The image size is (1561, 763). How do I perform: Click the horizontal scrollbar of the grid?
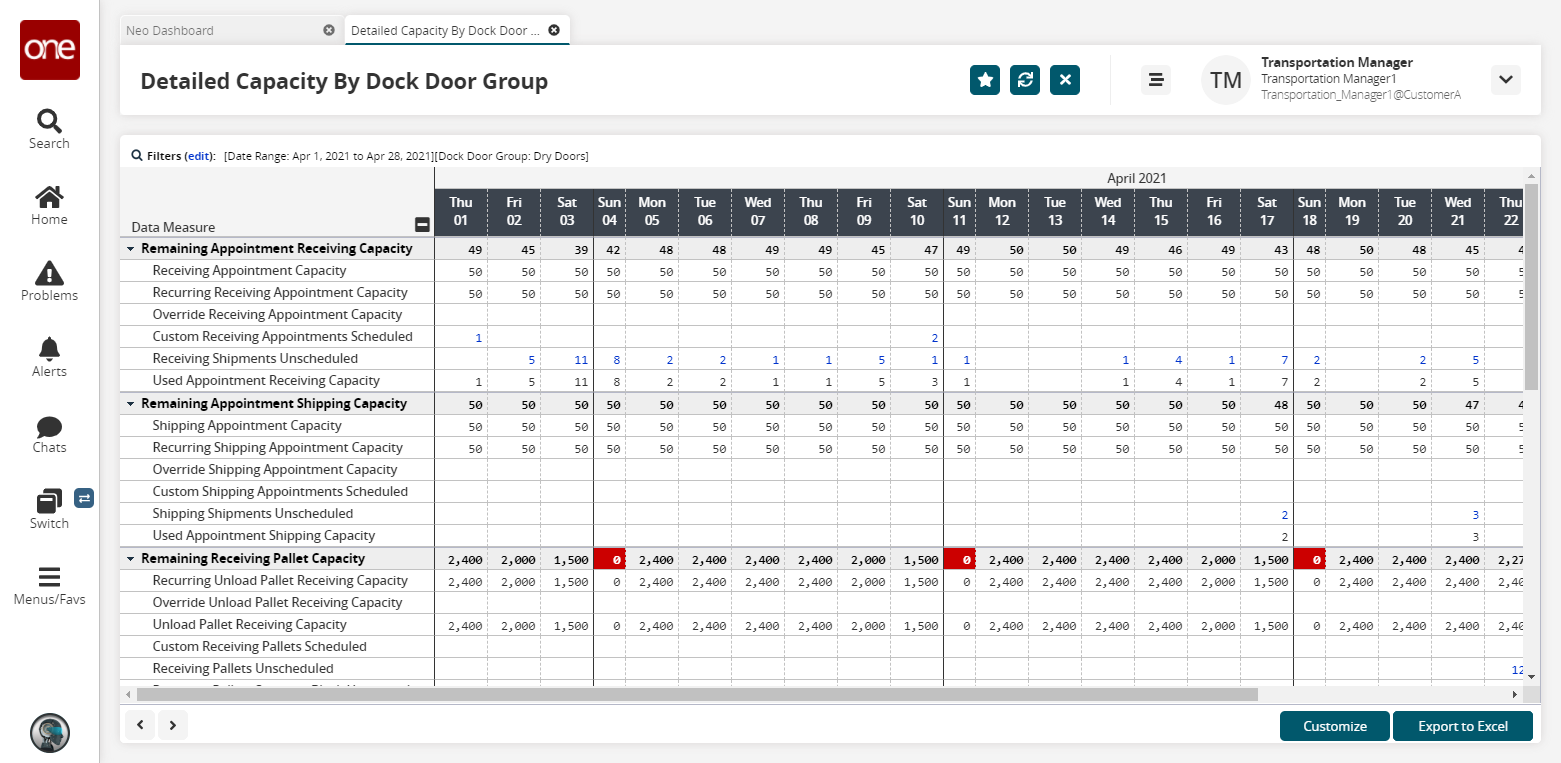coord(700,694)
